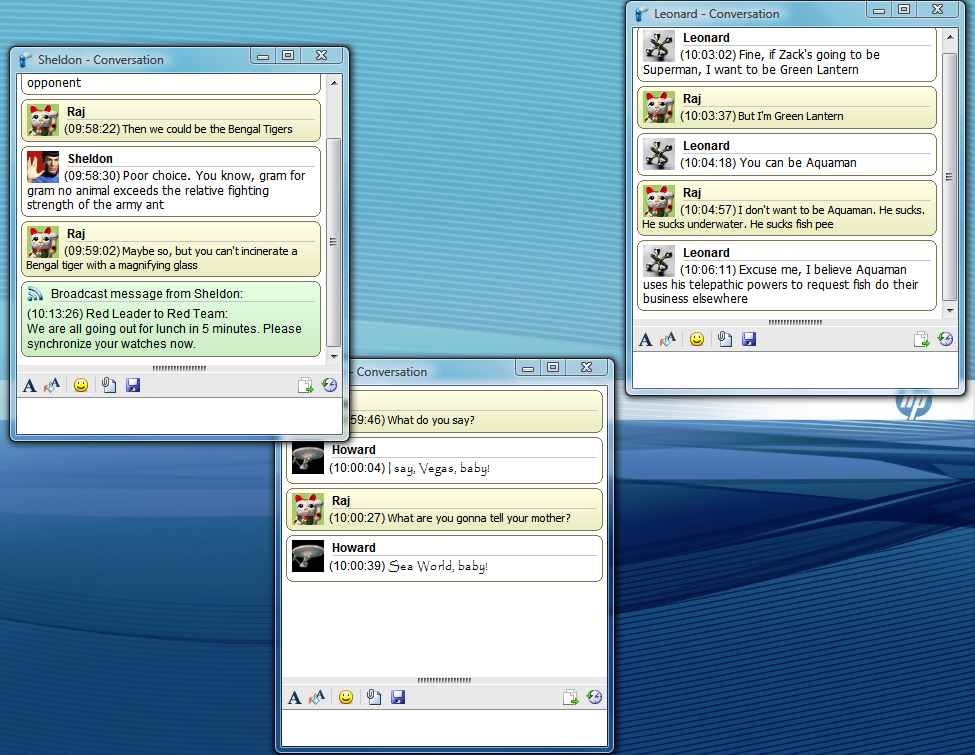Click the scroll-down arrow in Leonard's conversation

click(x=948, y=310)
